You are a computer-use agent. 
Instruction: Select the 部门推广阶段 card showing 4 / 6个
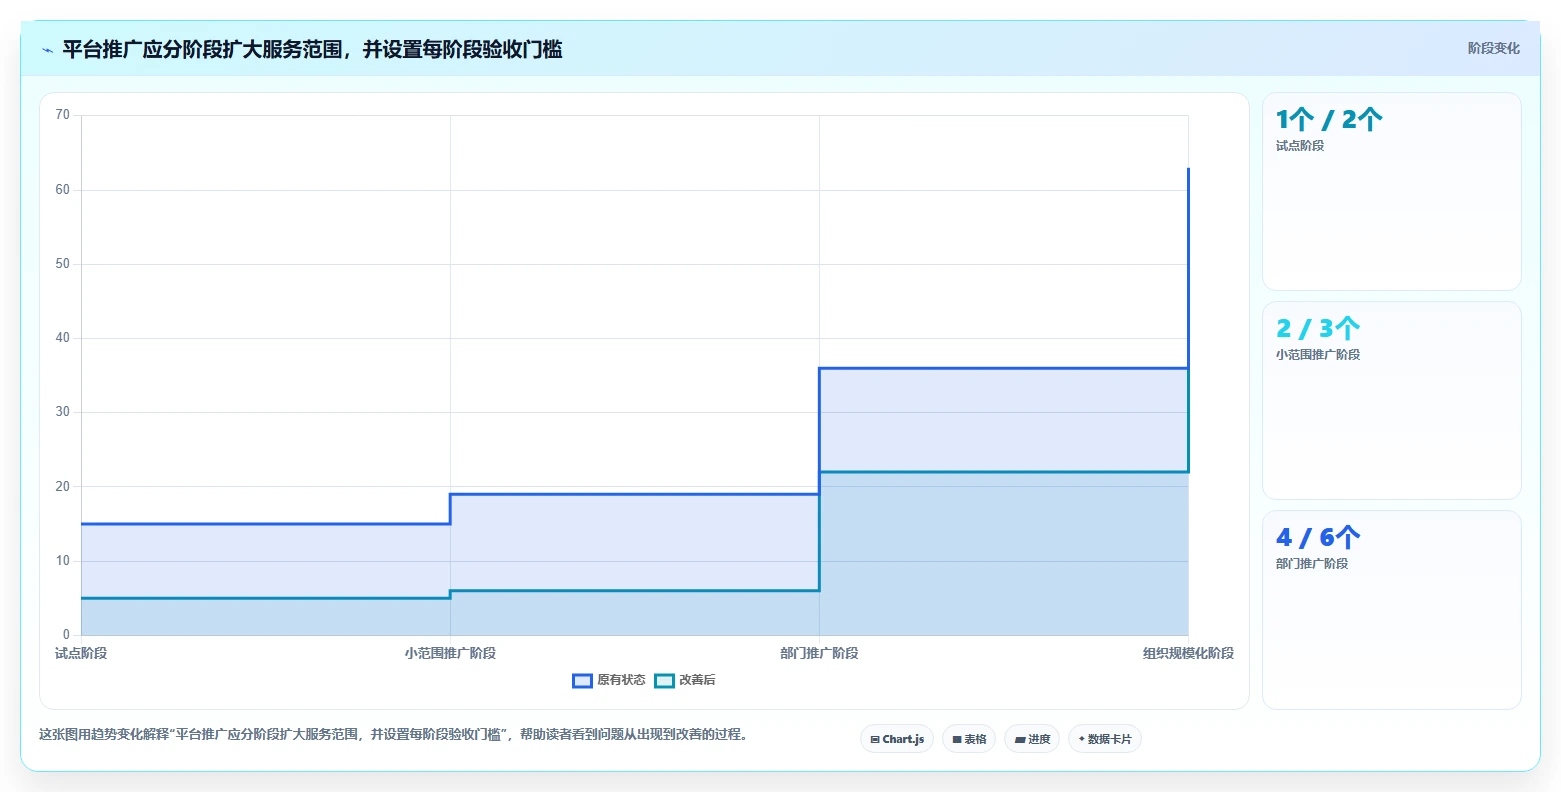pos(1391,609)
